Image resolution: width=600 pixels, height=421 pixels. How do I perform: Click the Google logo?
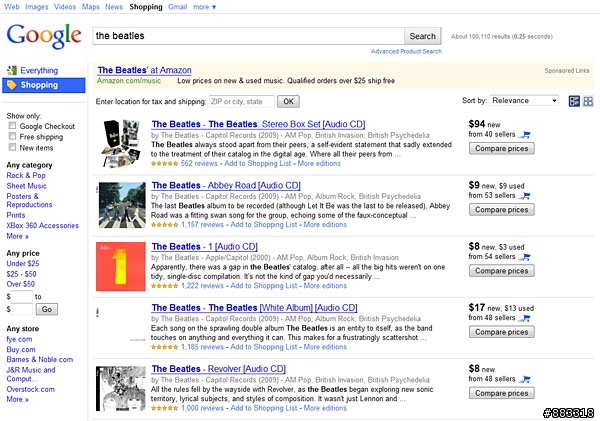coord(44,36)
